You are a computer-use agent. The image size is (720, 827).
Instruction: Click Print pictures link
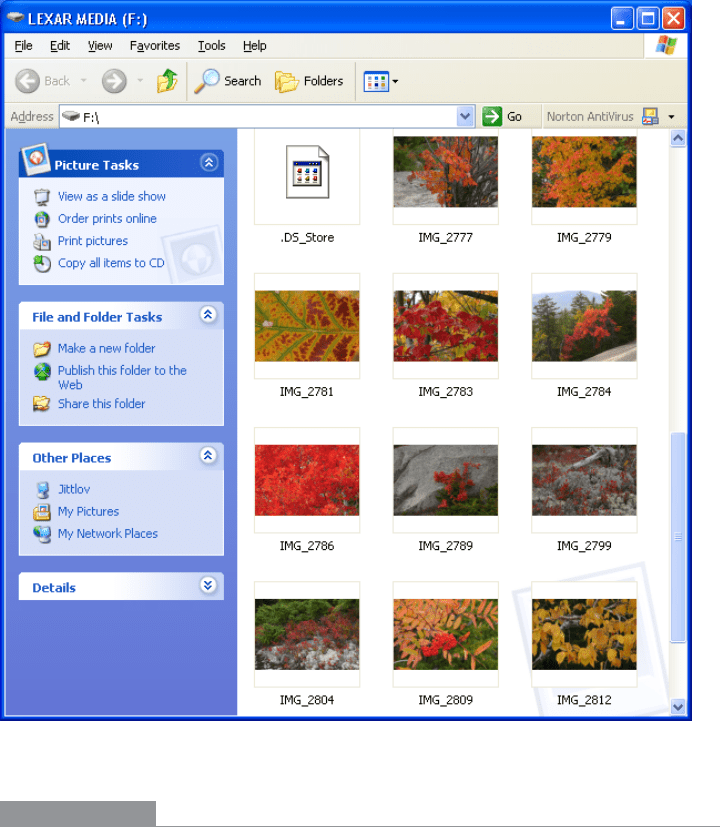pos(93,241)
